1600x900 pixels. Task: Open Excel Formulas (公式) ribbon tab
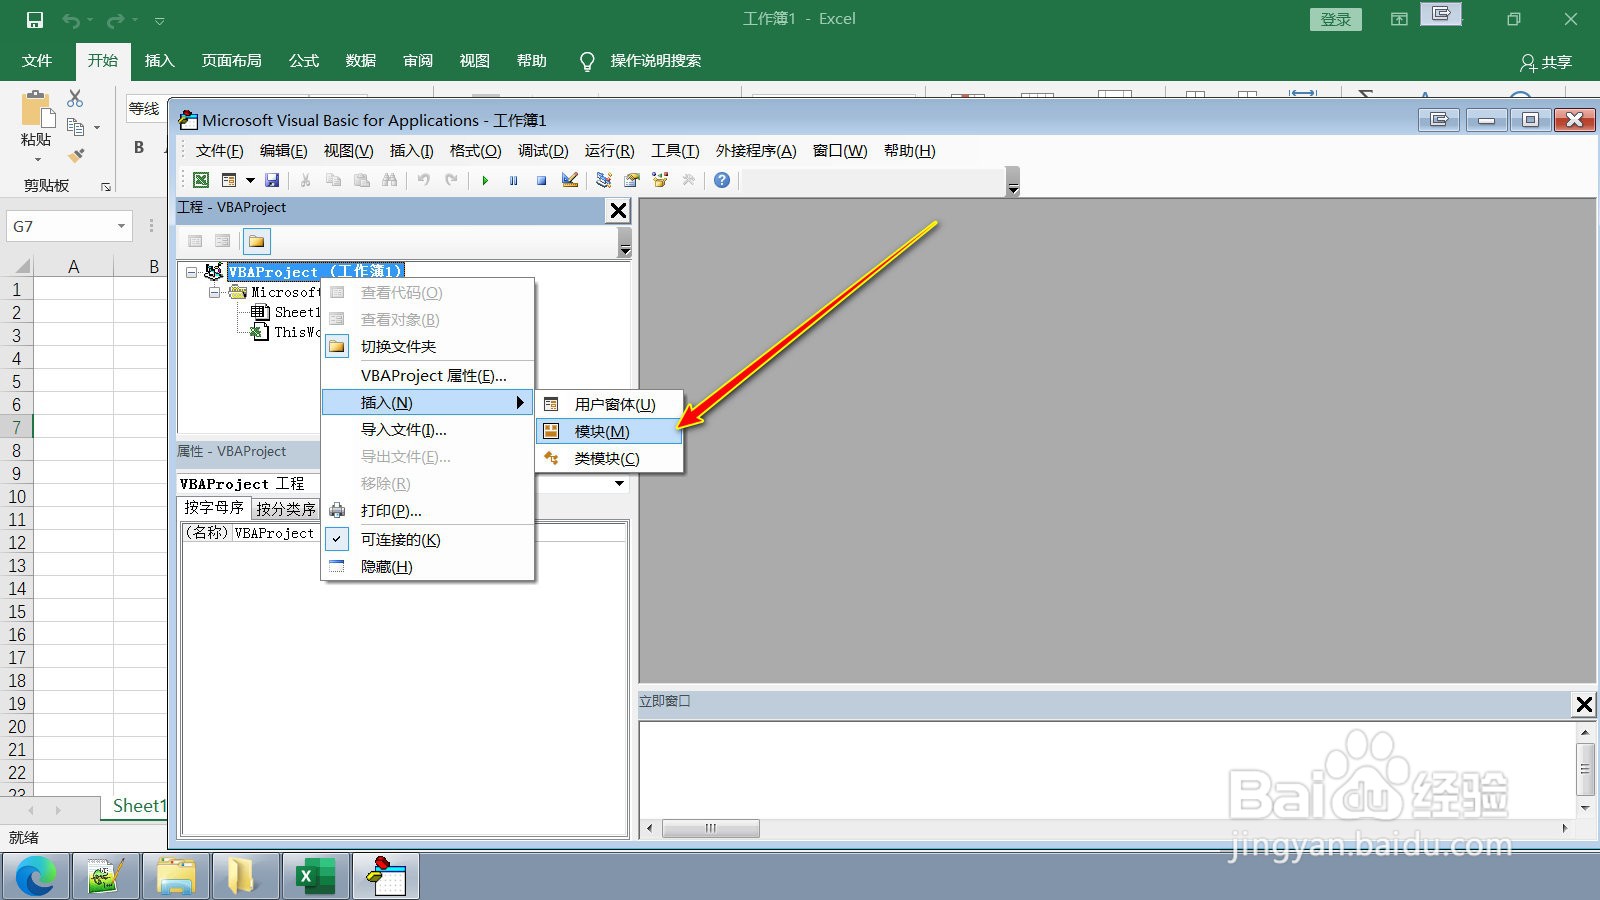pos(304,61)
